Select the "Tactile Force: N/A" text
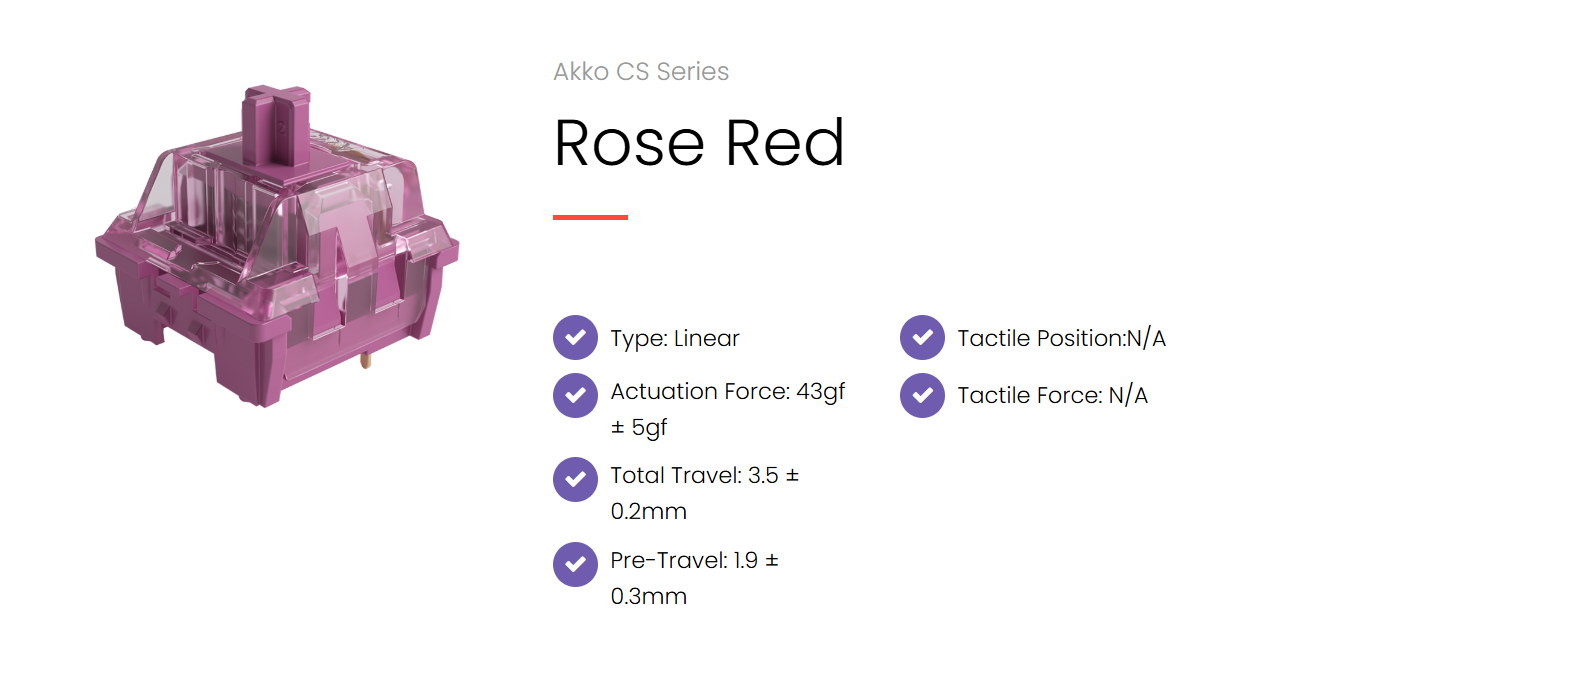 tap(1052, 396)
